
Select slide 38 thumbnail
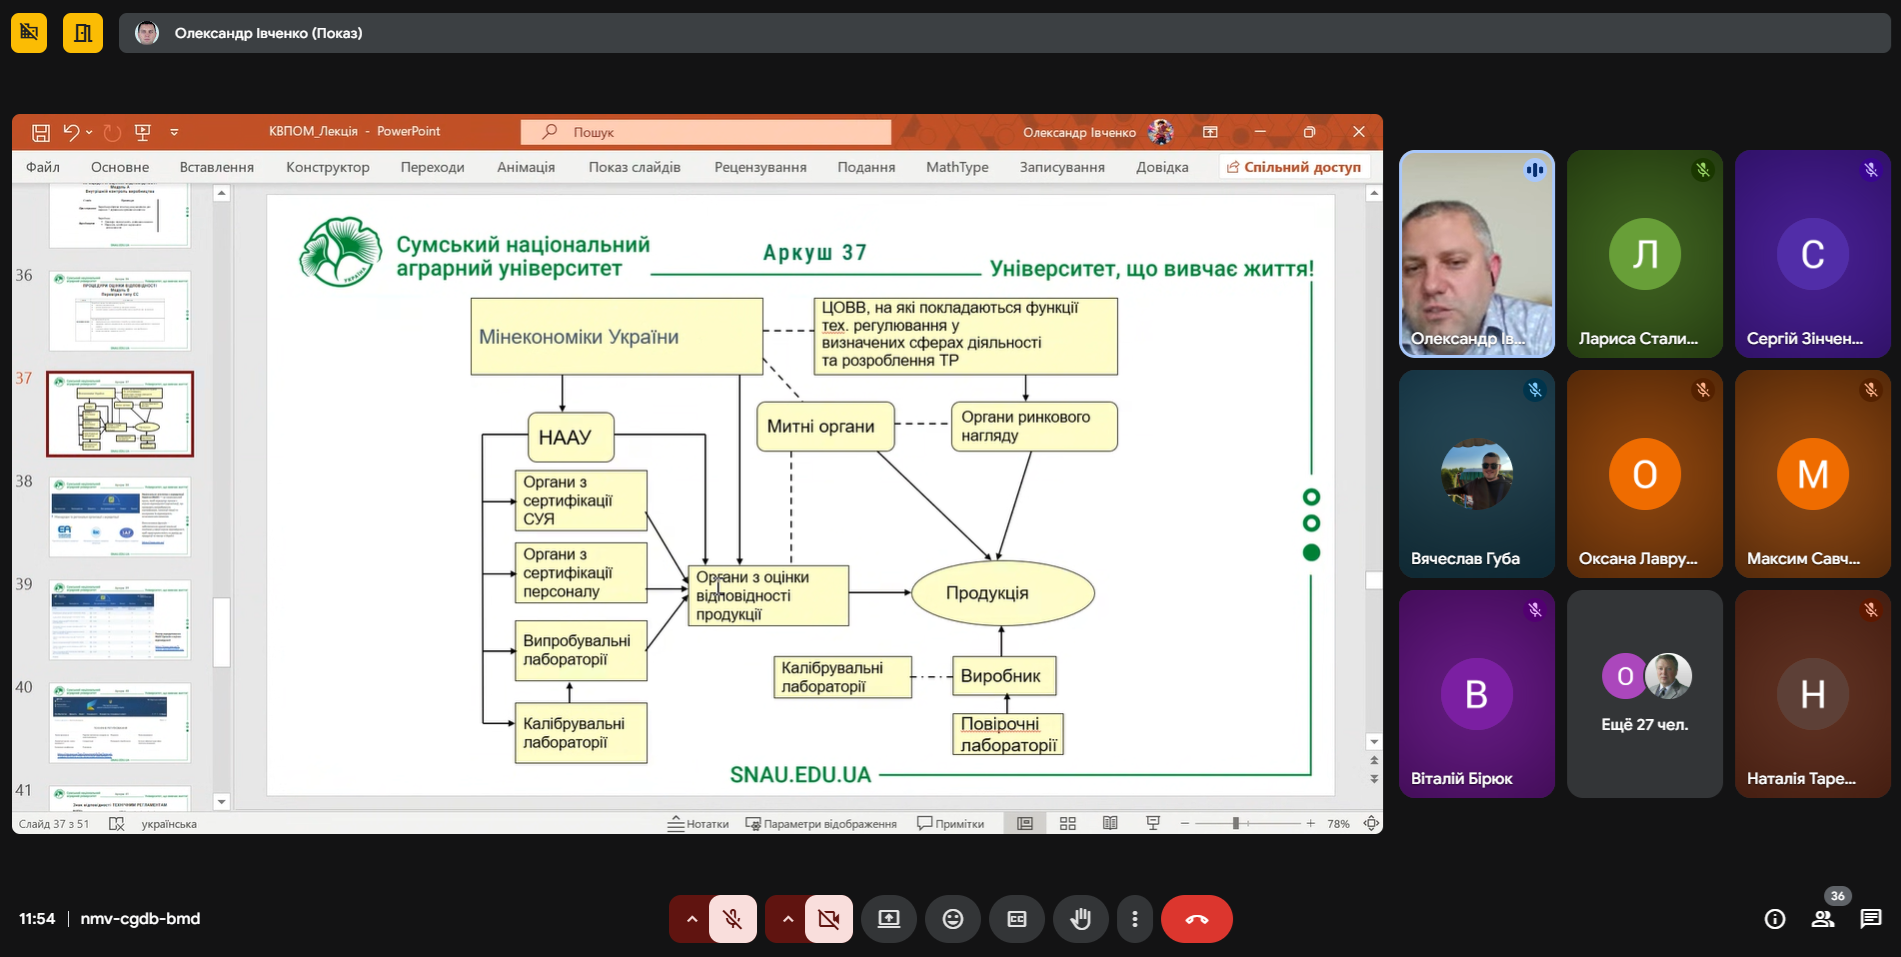click(120, 517)
